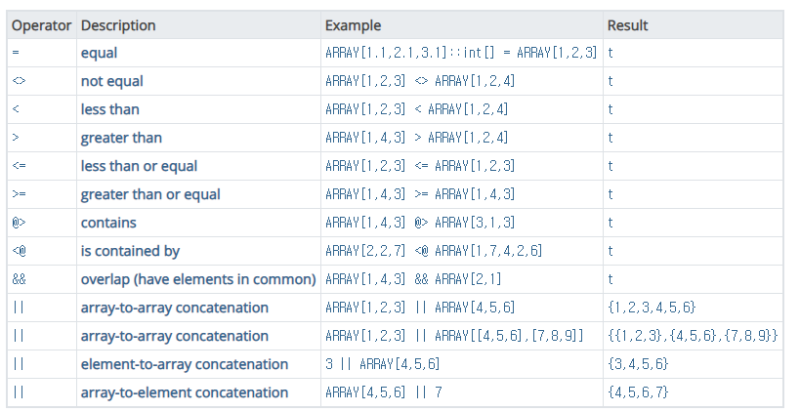
Task: Click the Example column header
Action: (353, 24)
